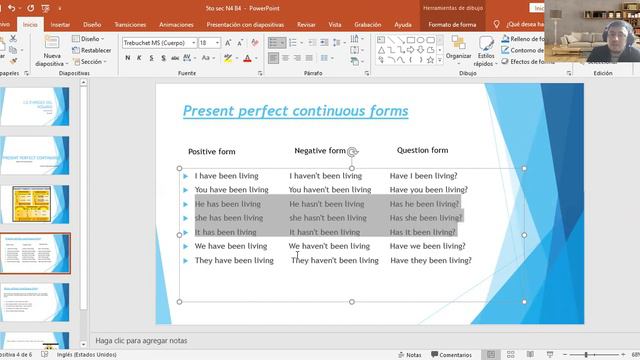Viewport: 640px width, 360px height.
Task: Select the text box shape icon
Action: 381,40
